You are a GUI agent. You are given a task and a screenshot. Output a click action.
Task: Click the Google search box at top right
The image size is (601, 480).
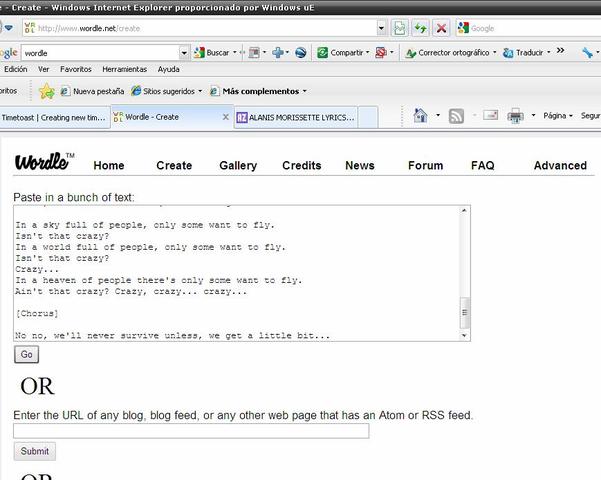pyautogui.click(x=533, y=28)
